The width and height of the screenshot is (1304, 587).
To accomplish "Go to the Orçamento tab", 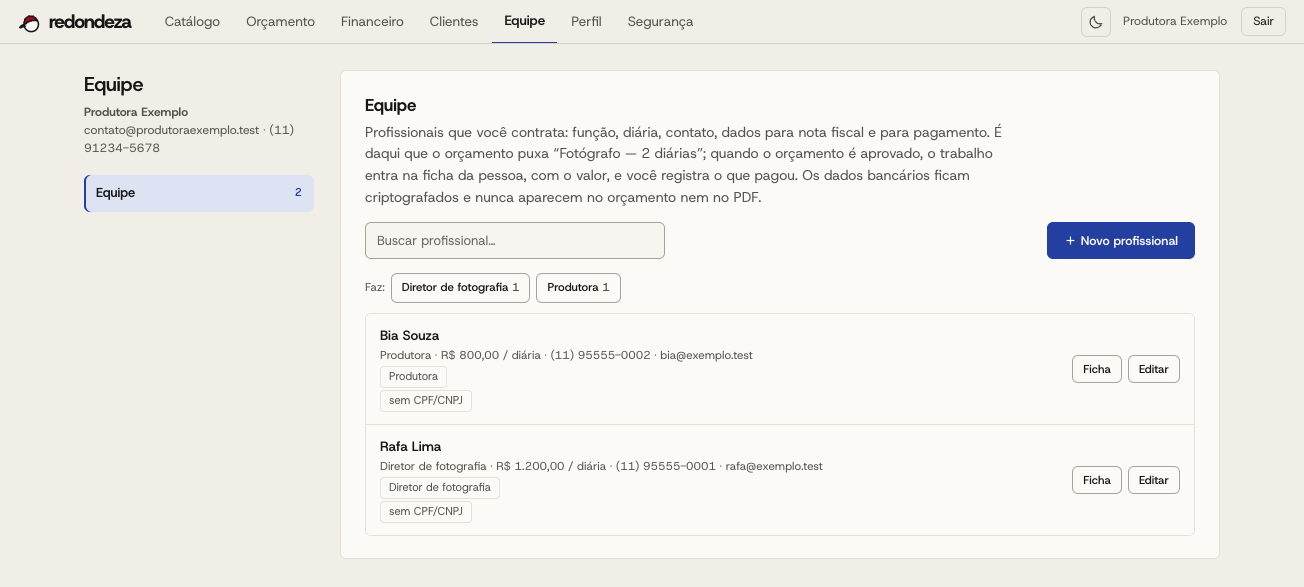I will click(x=280, y=21).
